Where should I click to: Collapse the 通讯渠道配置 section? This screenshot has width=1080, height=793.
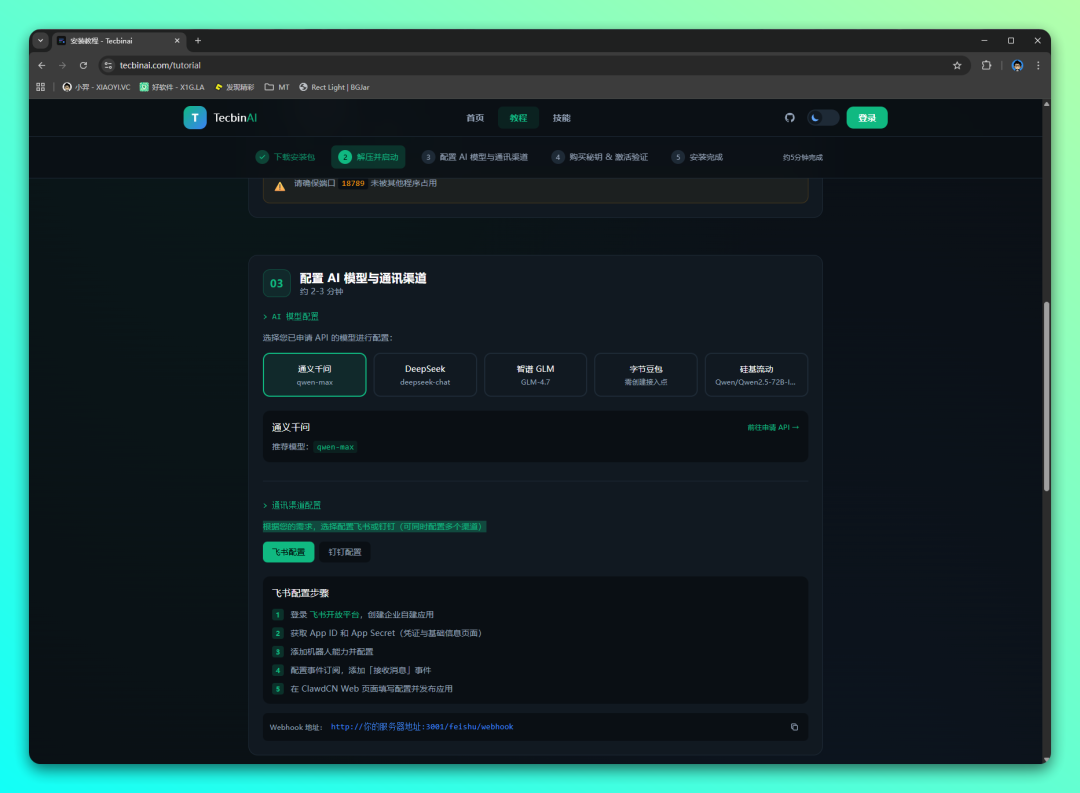click(292, 505)
